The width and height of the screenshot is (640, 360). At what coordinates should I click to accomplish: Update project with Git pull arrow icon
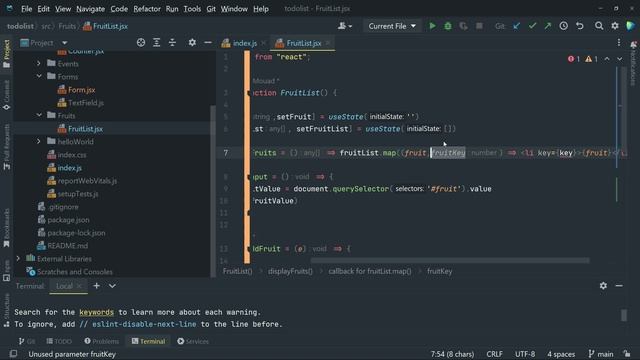(x=517, y=26)
